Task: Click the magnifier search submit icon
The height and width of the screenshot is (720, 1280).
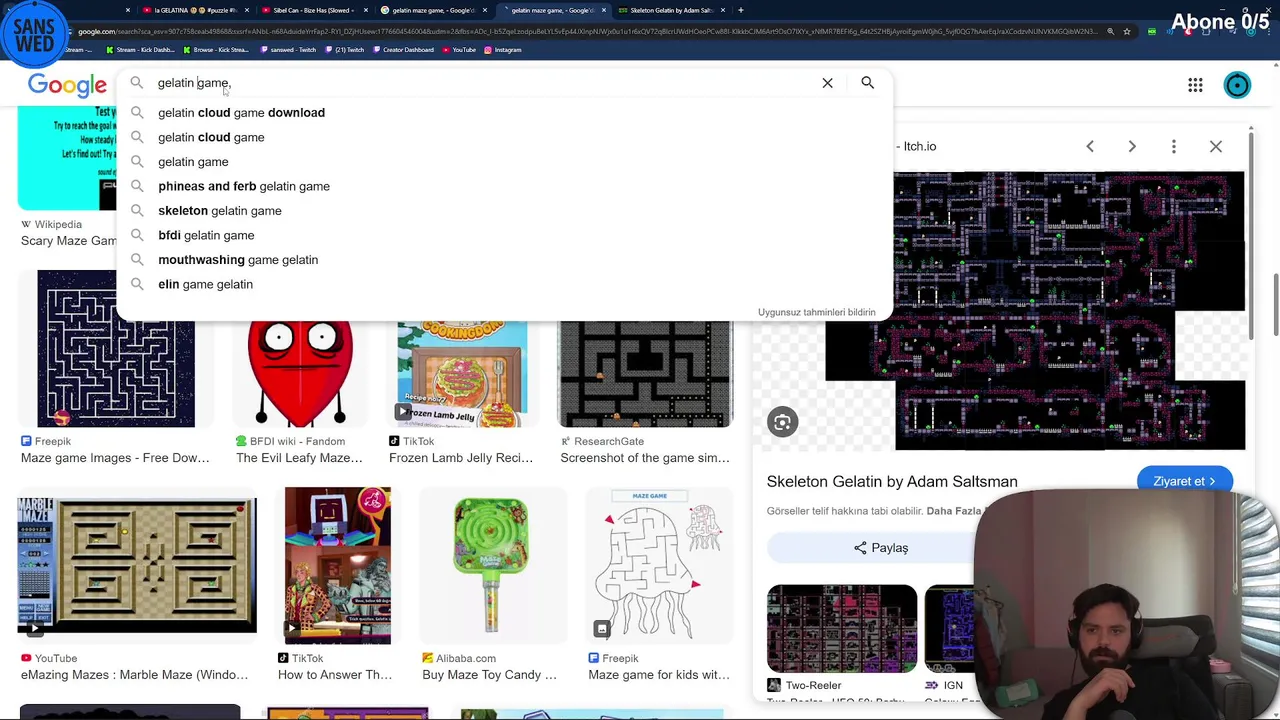Action: pyautogui.click(x=867, y=83)
